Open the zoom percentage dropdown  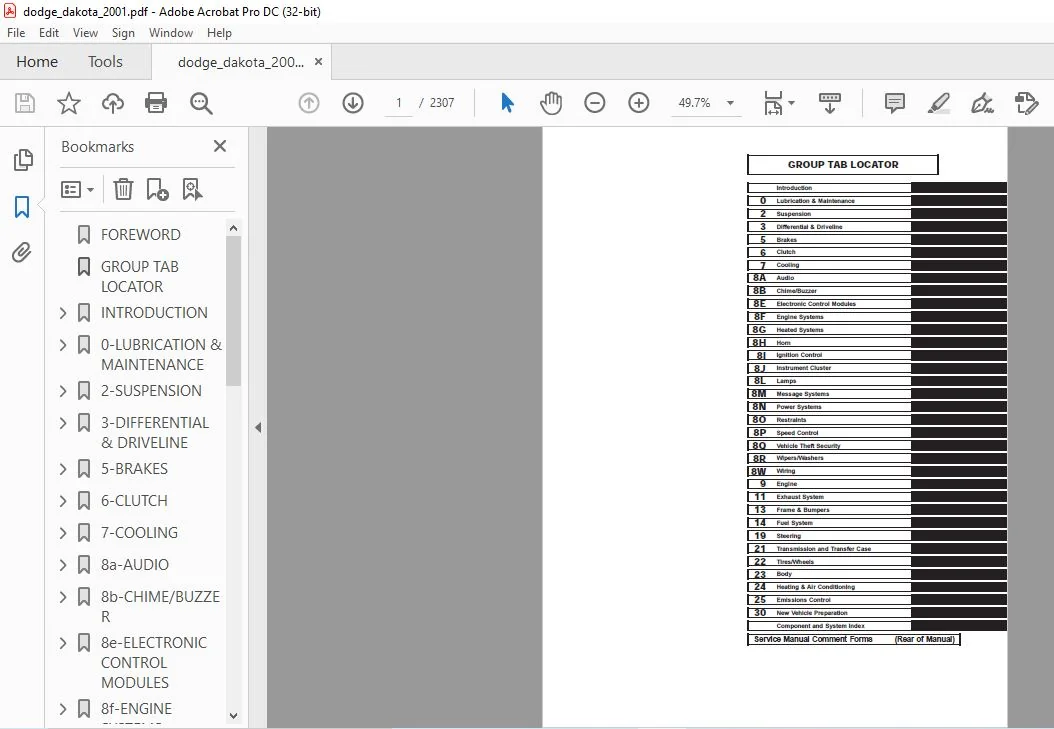point(730,103)
